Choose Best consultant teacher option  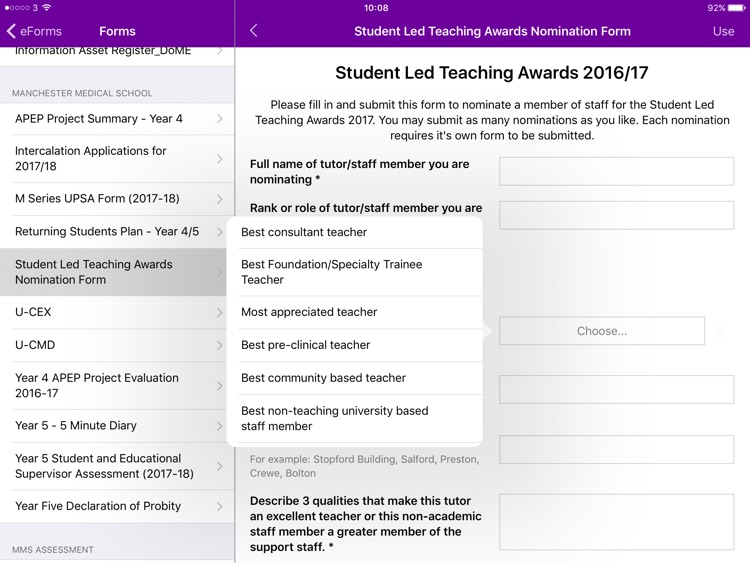[x=354, y=232]
